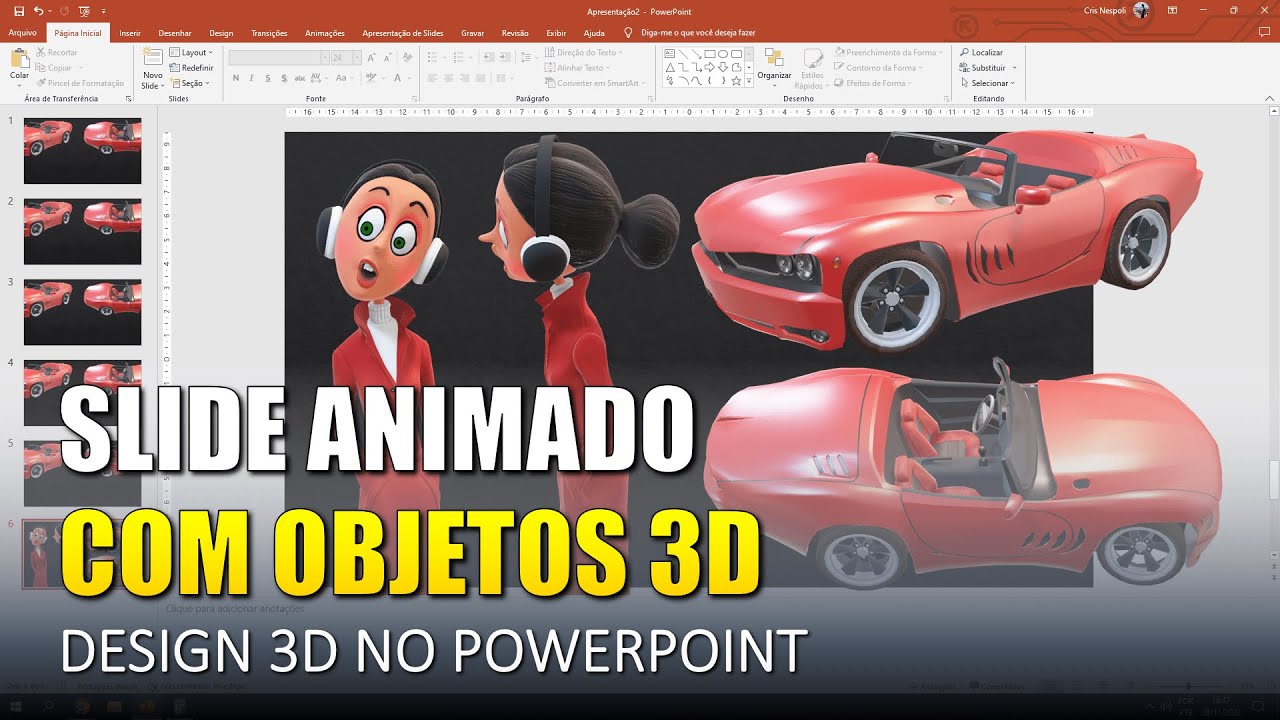Viewport: 1280px width, 720px height.
Task: Save the presentation with the floppy disk icon
Action: [19, 10]
